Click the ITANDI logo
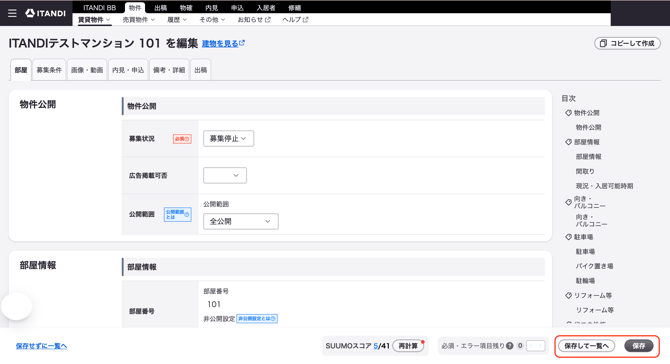 click(x=45, y=13)
